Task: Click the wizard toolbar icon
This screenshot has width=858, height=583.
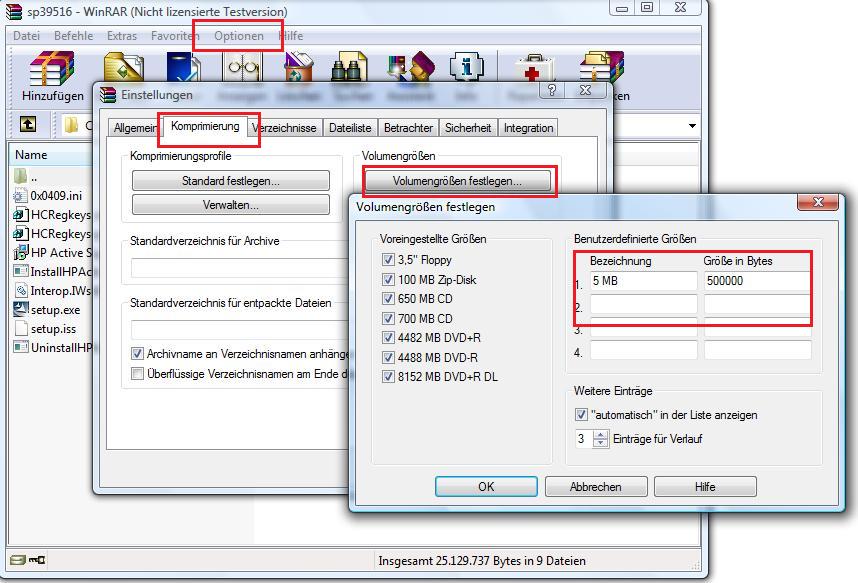Action: pyautogui.click(x=411, y=67)
